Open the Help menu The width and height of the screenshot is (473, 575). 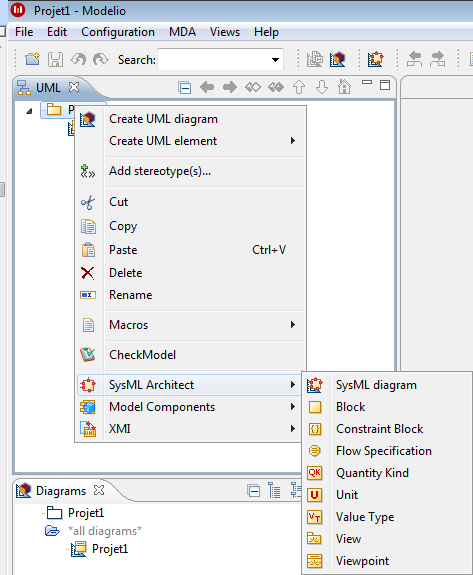[266, 32]
